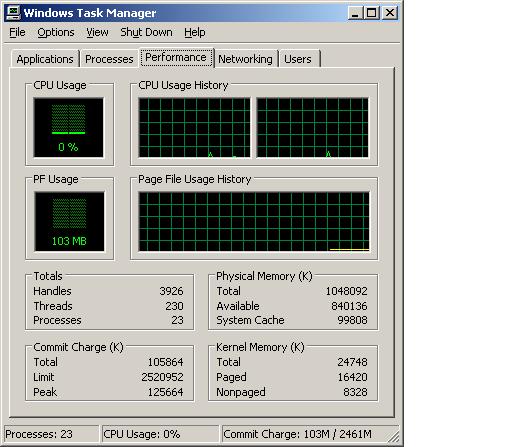Open the Shut Down menu
This screenshot has width=512, height=447.
point(146,32)
